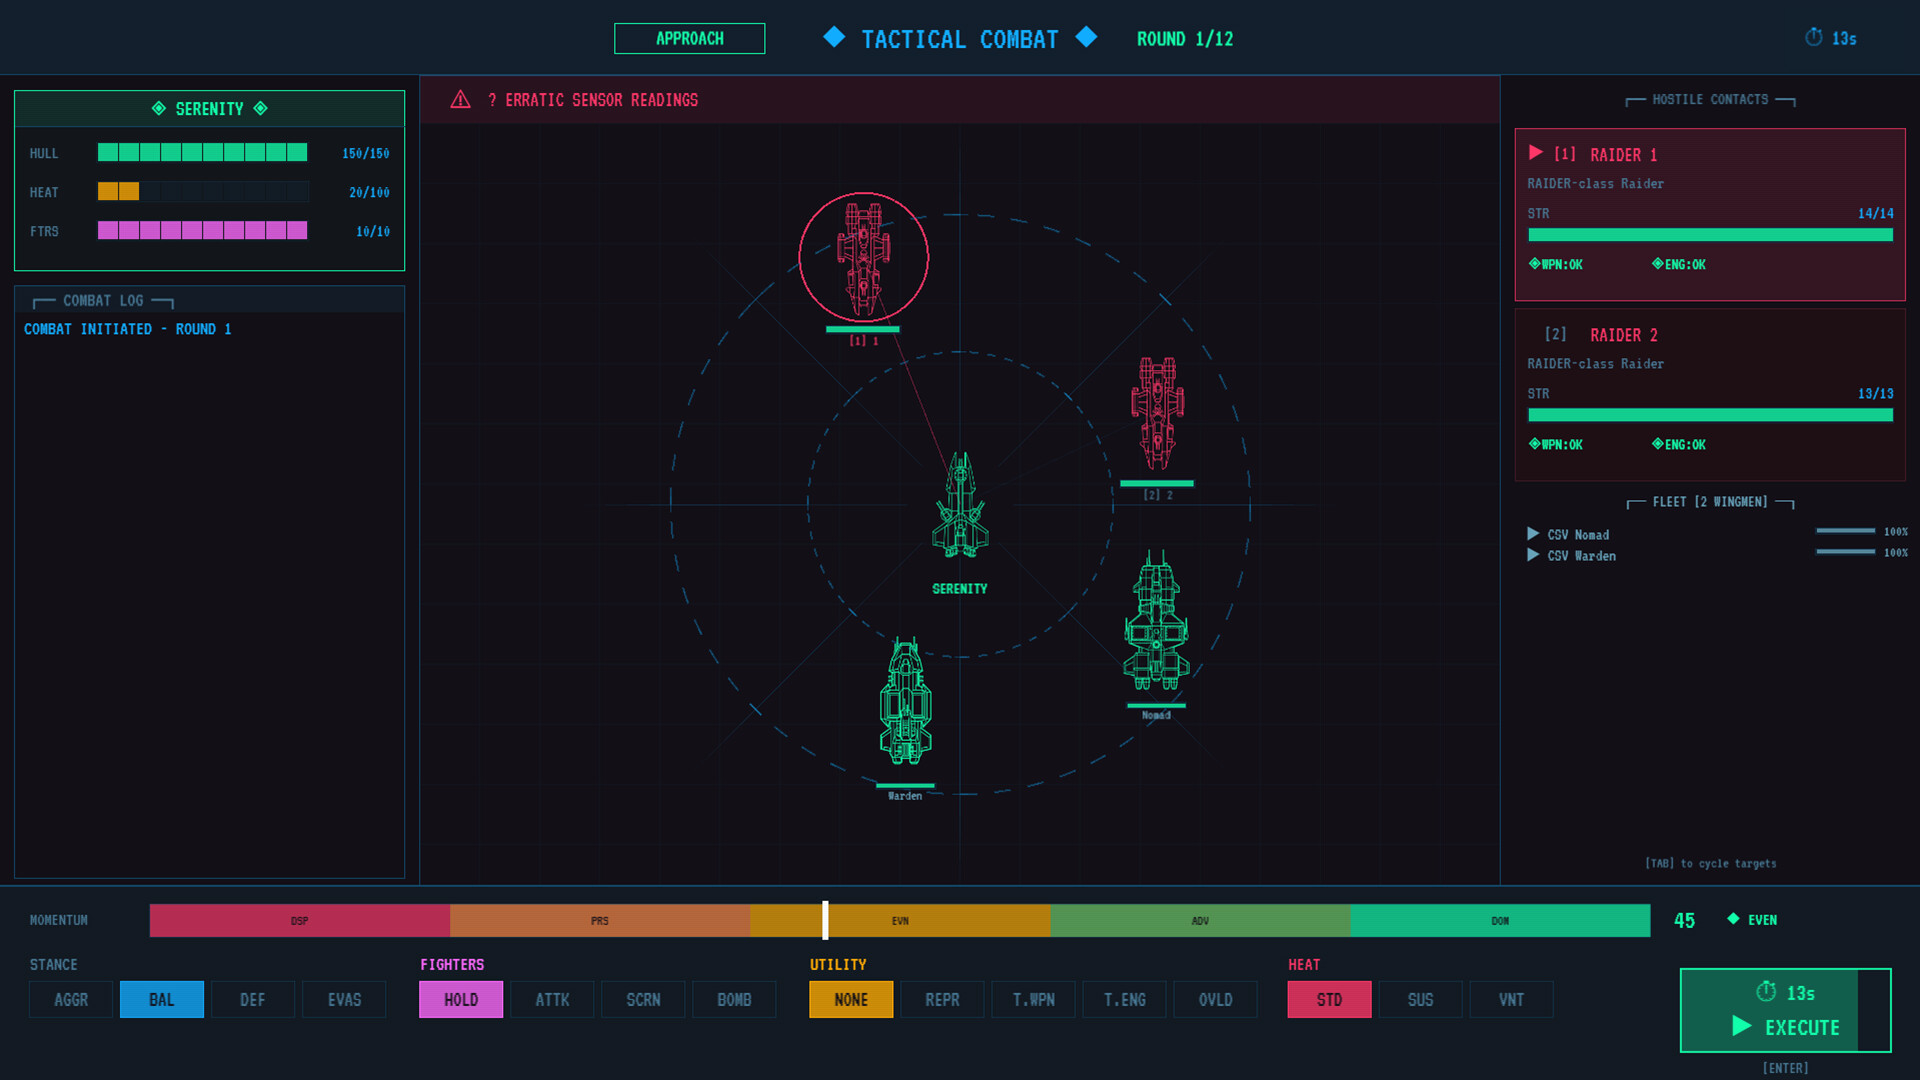The width and height of the screenshot is (1920, 1080).
Task: Enable VNT heat venting
Action: coord(1511,999)
